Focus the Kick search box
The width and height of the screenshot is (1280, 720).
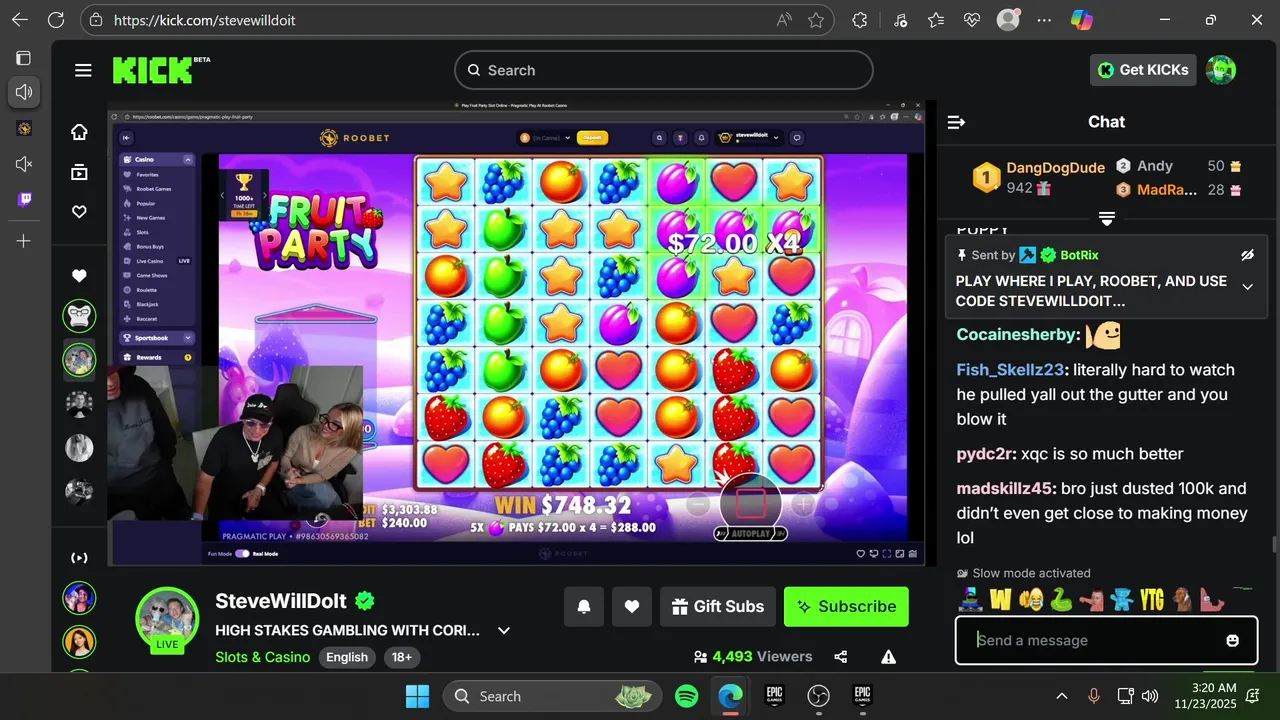[x=664, y=70]
